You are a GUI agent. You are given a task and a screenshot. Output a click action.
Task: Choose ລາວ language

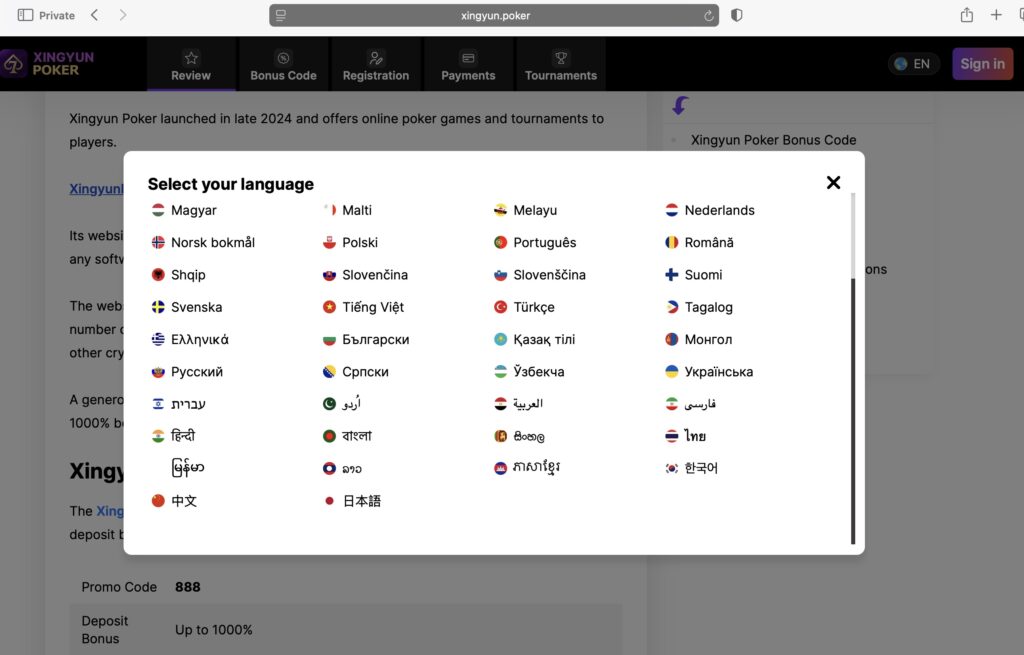[x=351, y=468]
